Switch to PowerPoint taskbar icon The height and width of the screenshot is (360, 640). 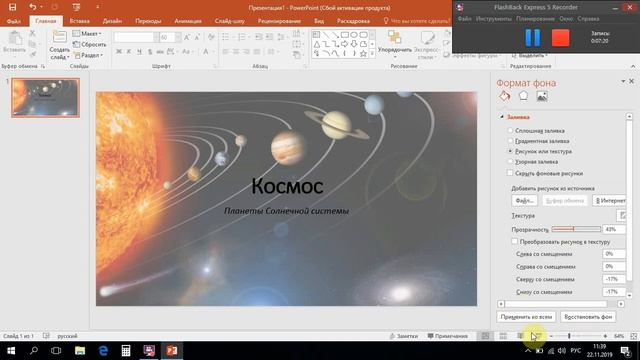click(x=172, y=351)
